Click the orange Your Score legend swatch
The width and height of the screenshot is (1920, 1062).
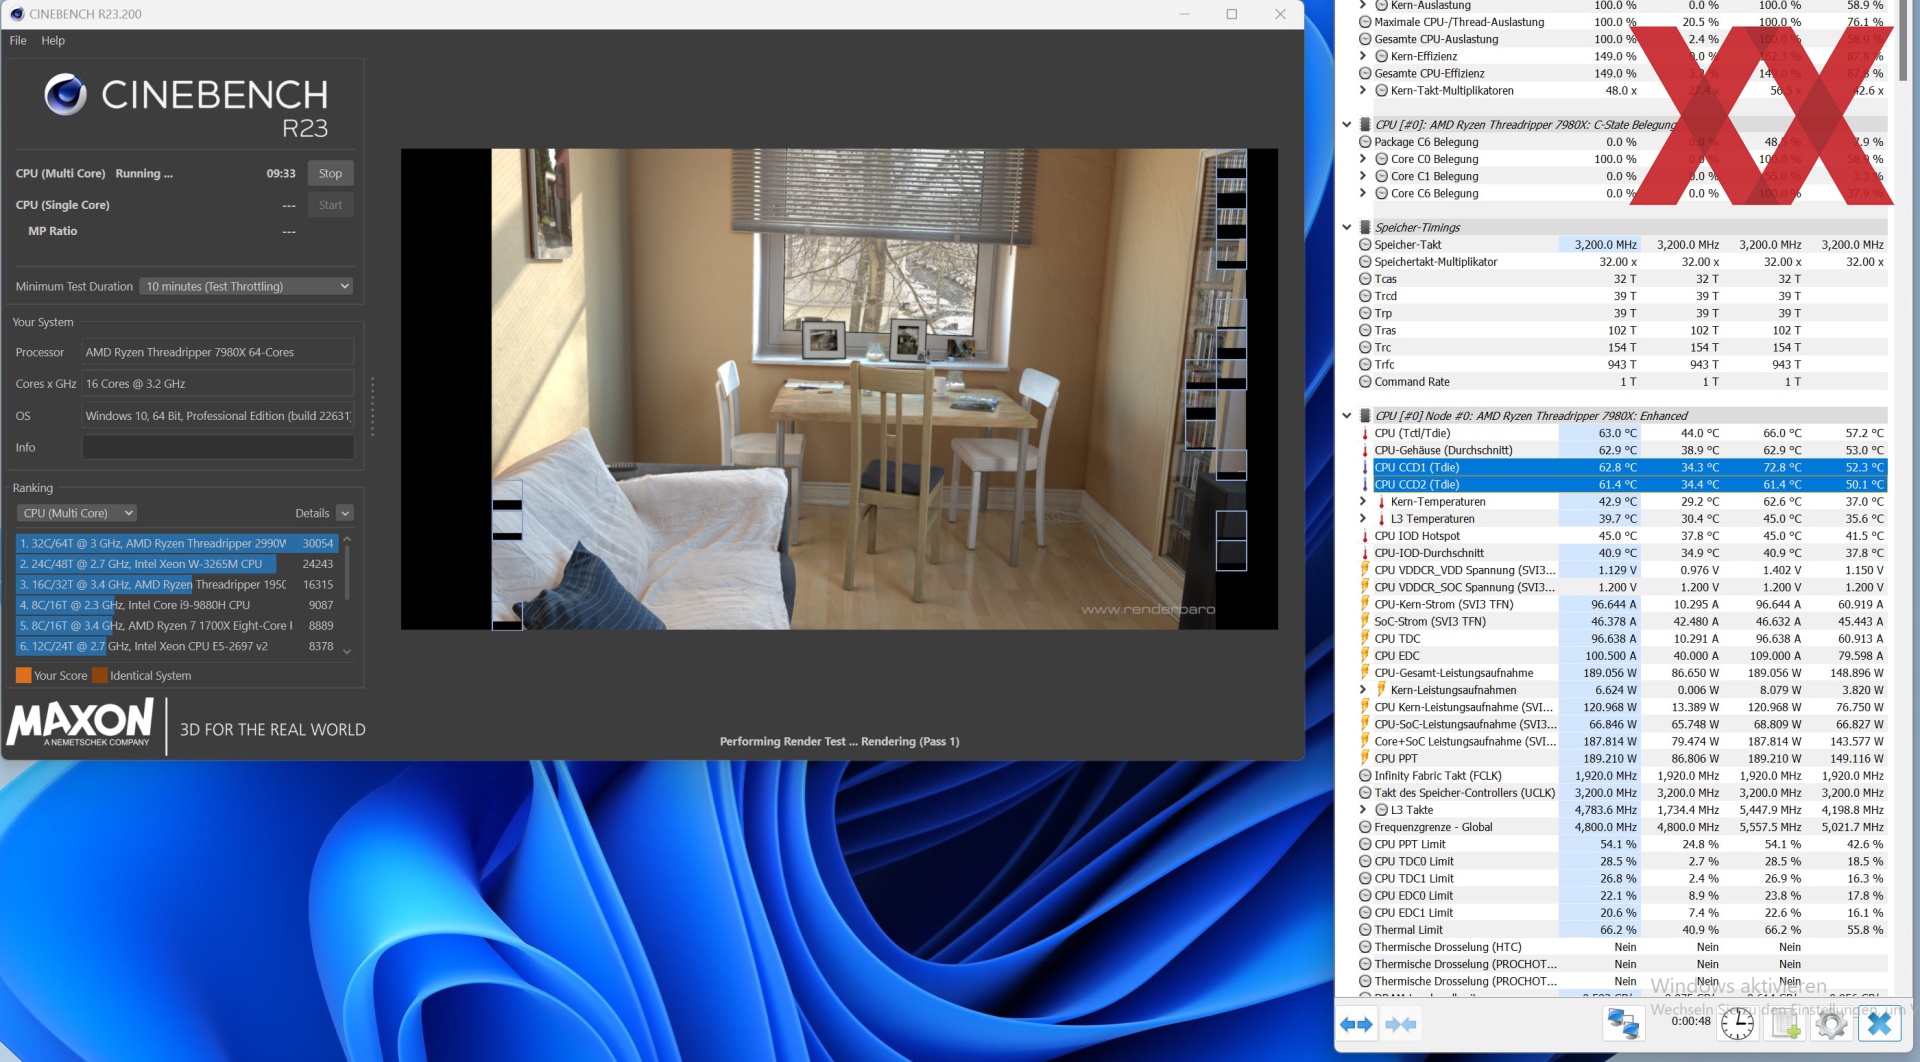23,676
